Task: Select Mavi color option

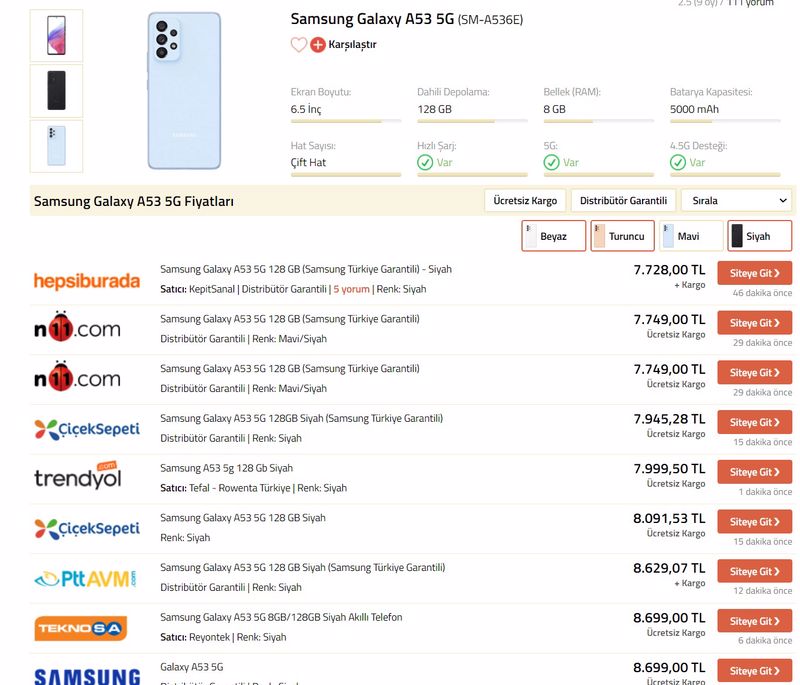Action: coord(691,236)
